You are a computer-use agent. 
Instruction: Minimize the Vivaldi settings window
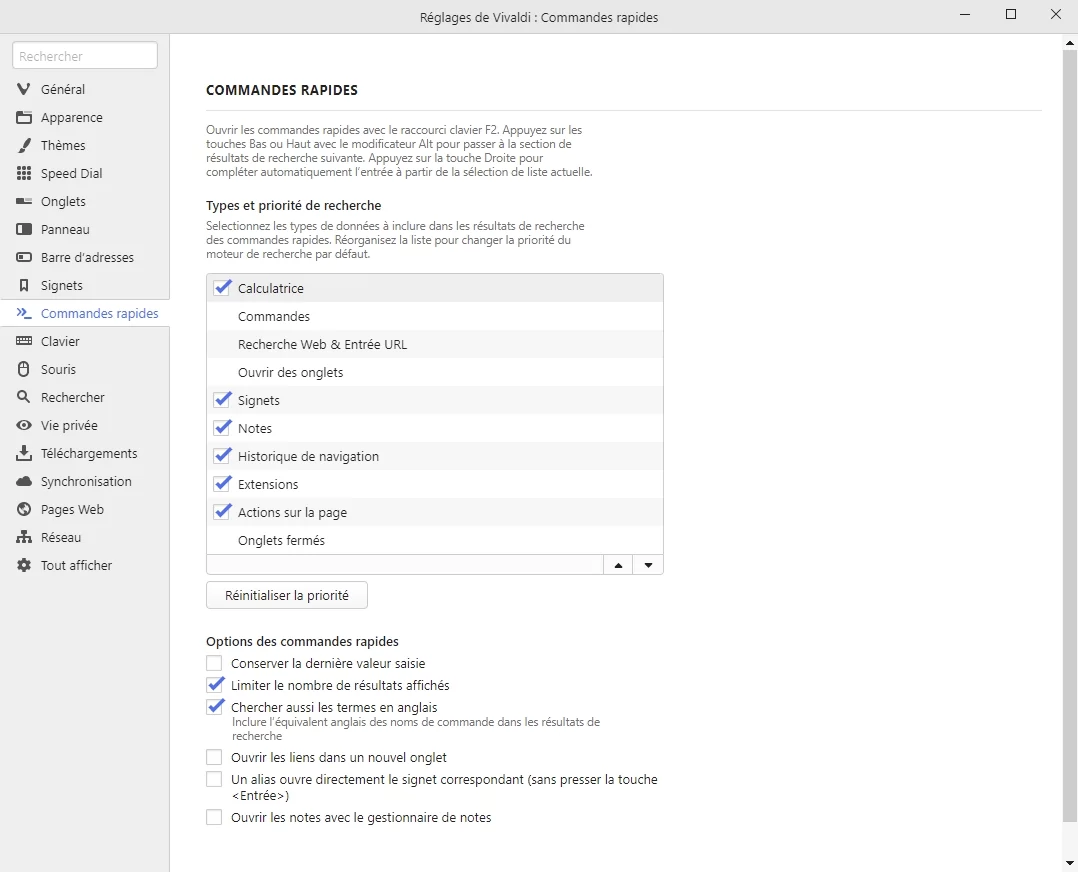pos(965,14)
